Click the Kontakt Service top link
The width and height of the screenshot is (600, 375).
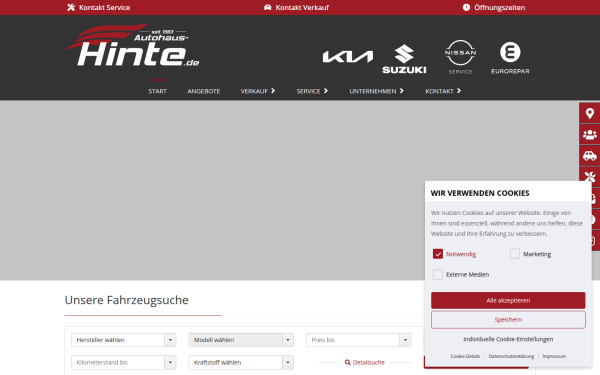coord(99,7)
